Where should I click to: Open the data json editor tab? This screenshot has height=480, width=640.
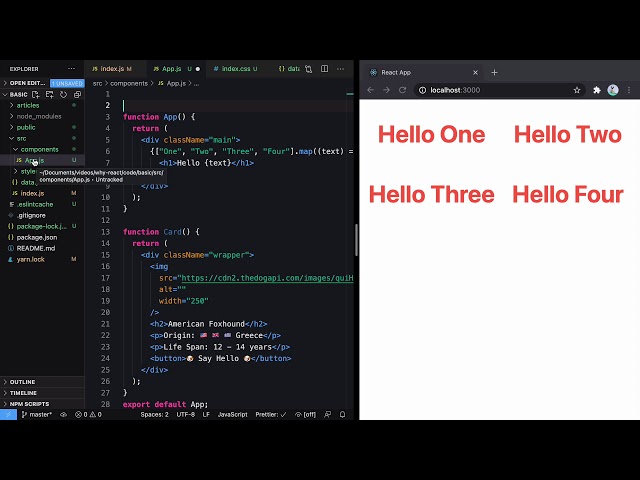click(289, 69)
